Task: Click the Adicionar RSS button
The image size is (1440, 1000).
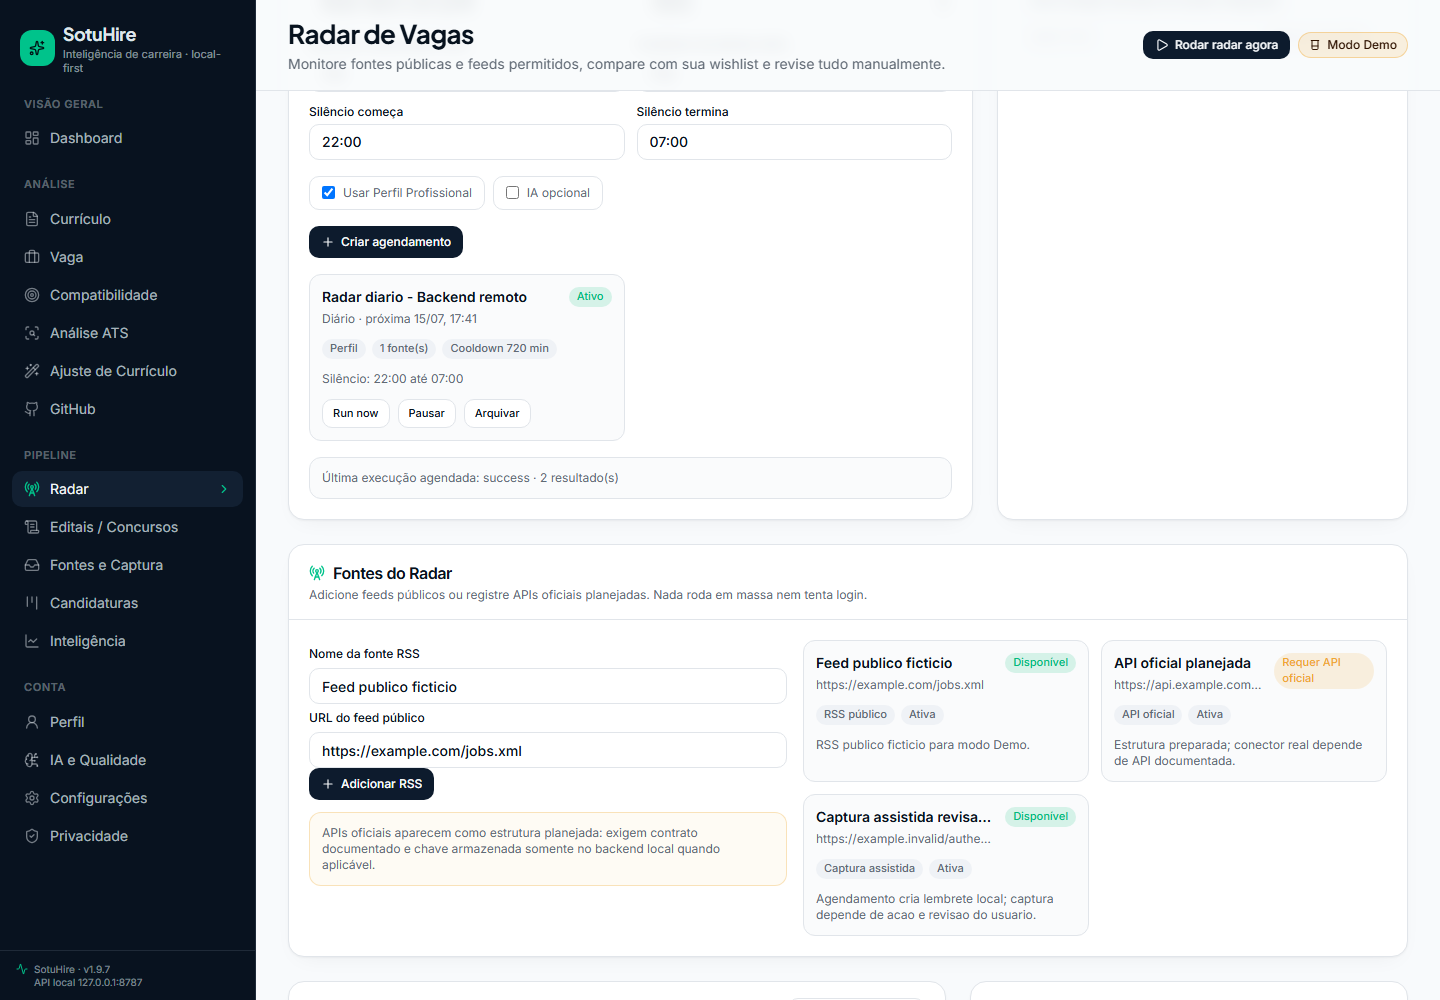Action: tap(371, 784)
